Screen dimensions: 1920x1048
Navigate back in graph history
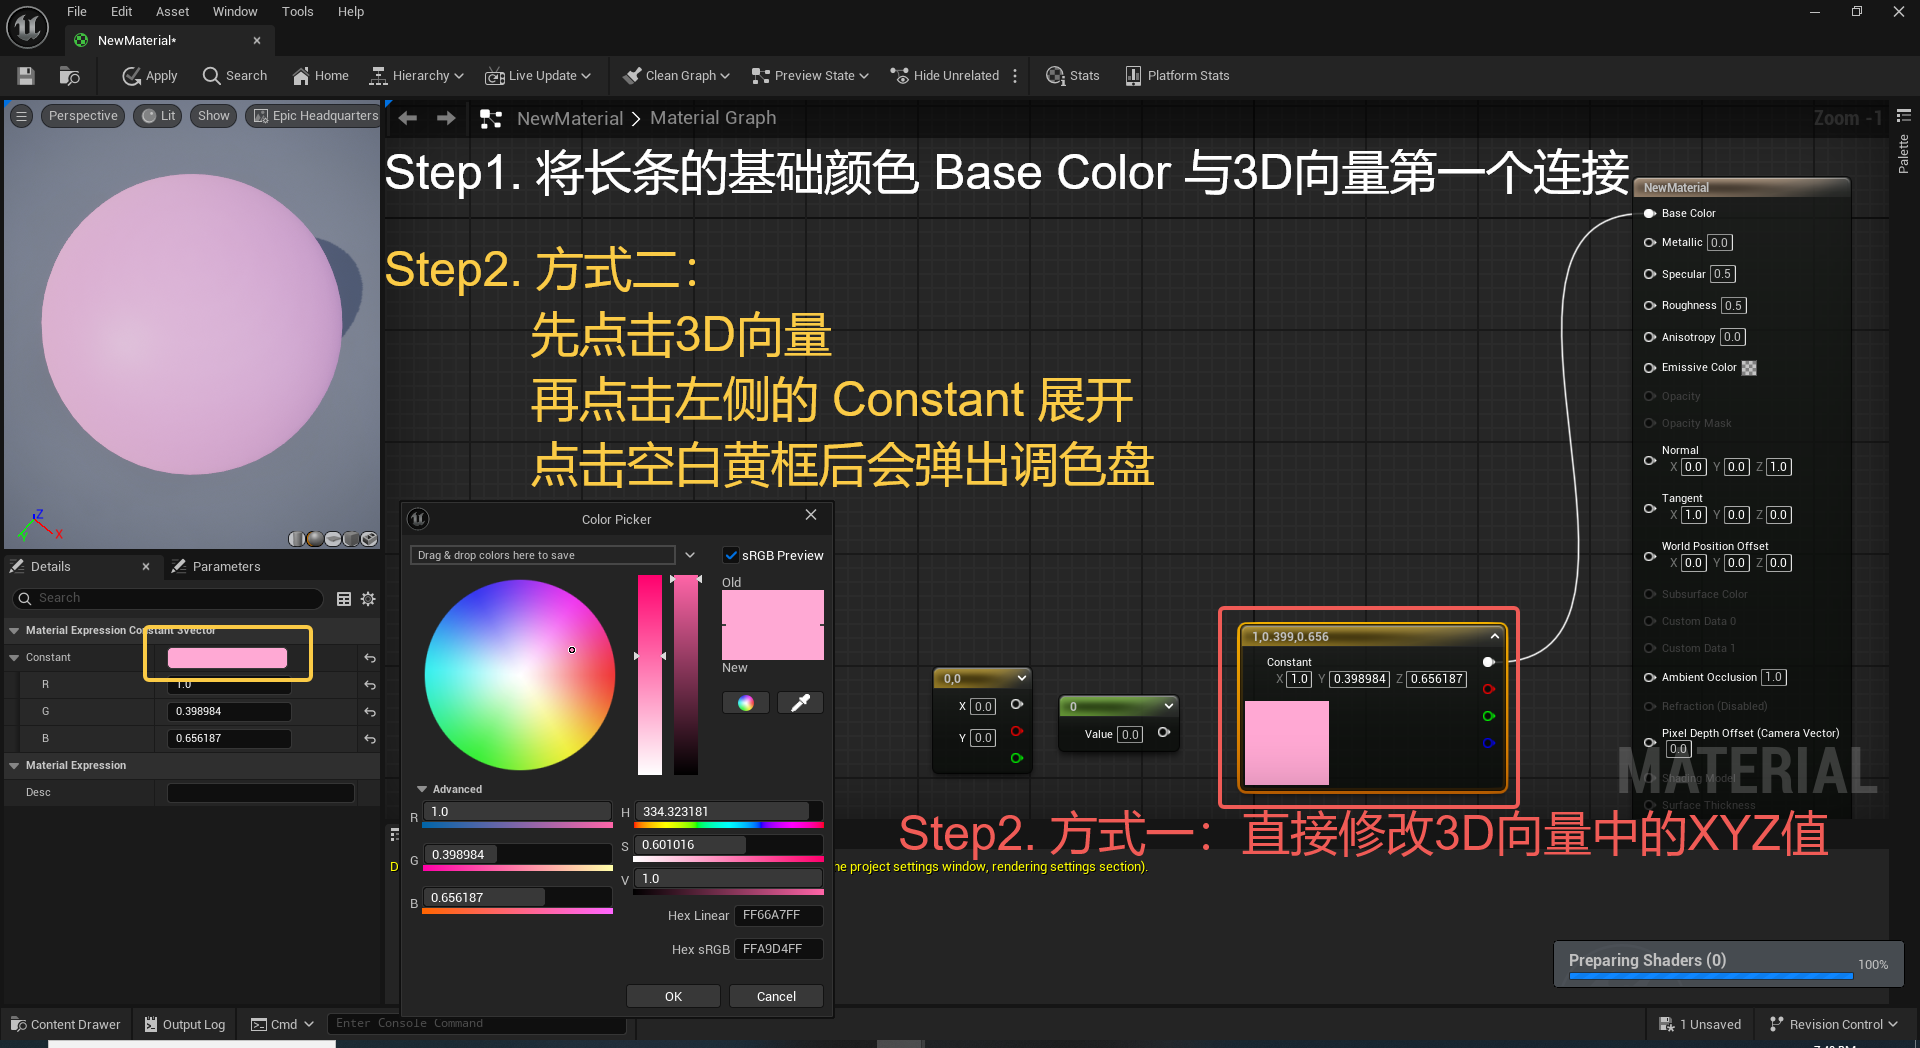(408, 118)
